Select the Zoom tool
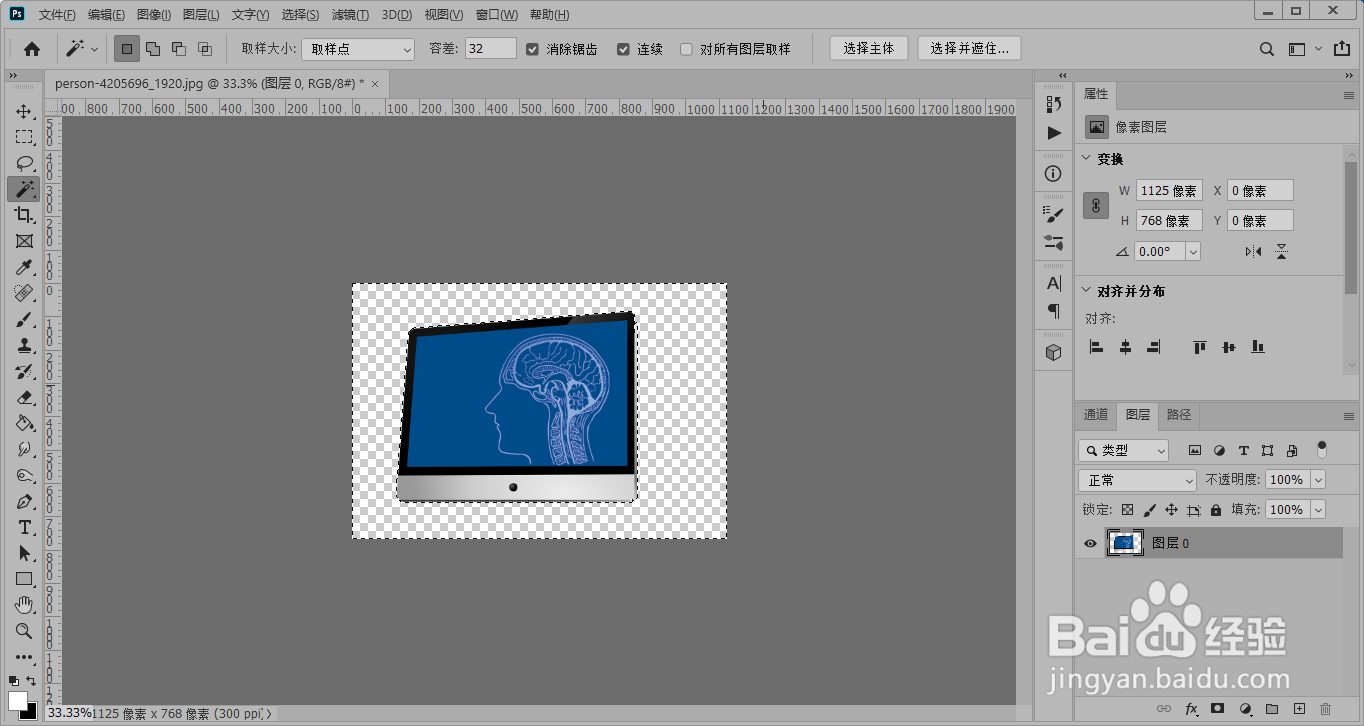Screen dimensions: 1364x726 24,631
